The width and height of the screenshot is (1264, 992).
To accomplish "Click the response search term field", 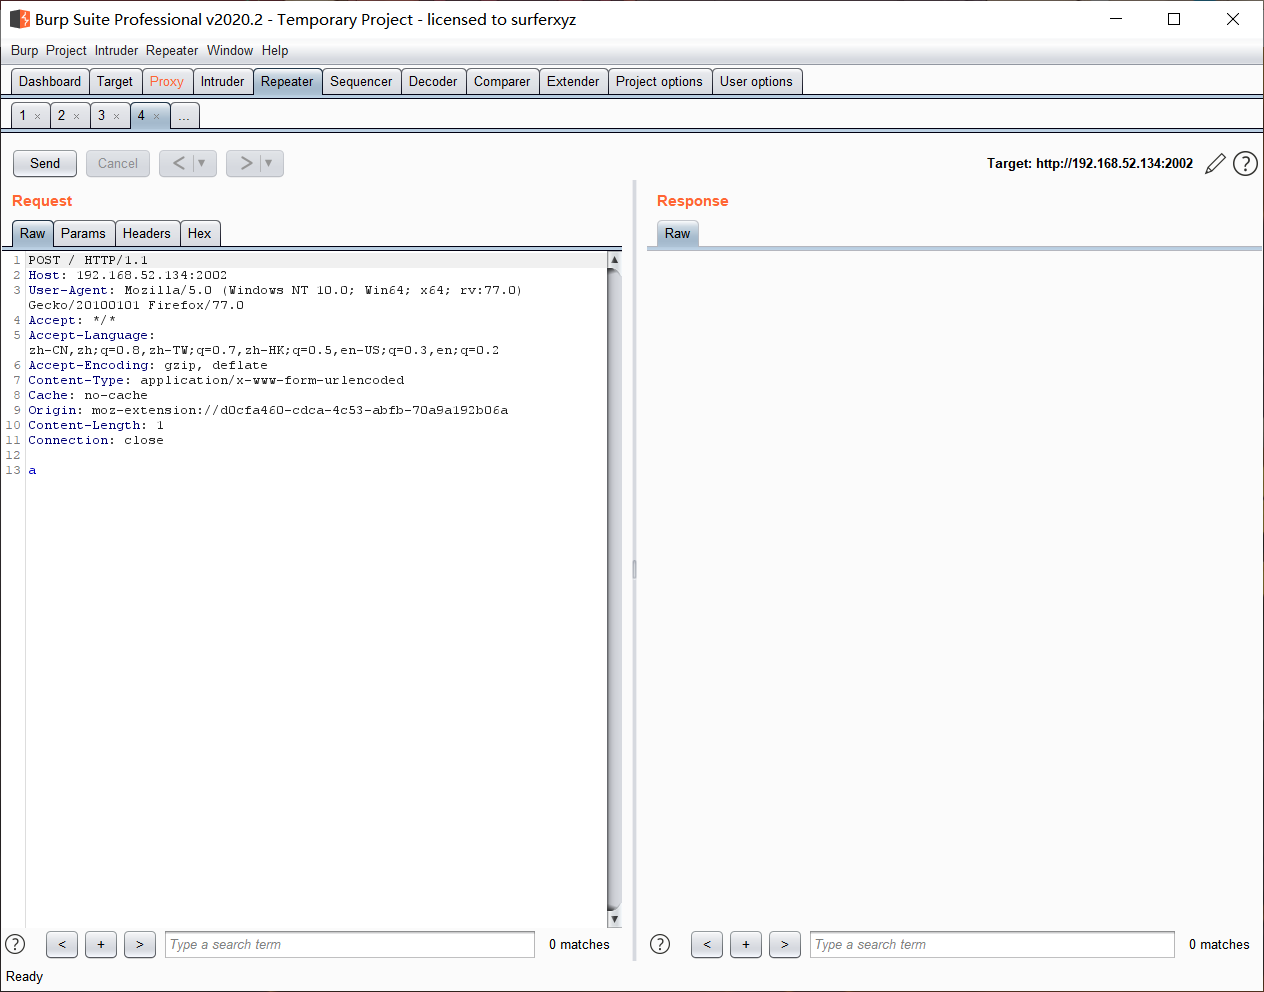I will tap(992, 944).
